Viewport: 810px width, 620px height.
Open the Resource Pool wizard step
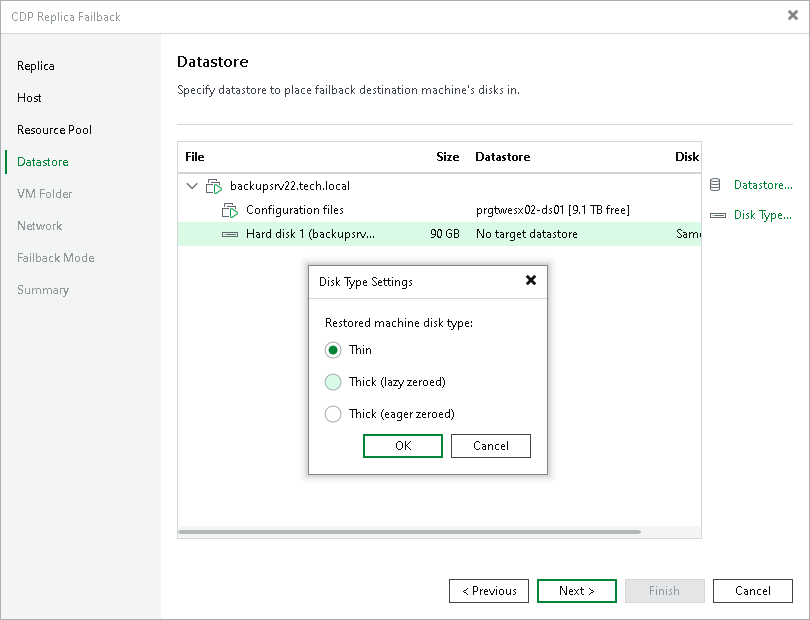[53, 129]
